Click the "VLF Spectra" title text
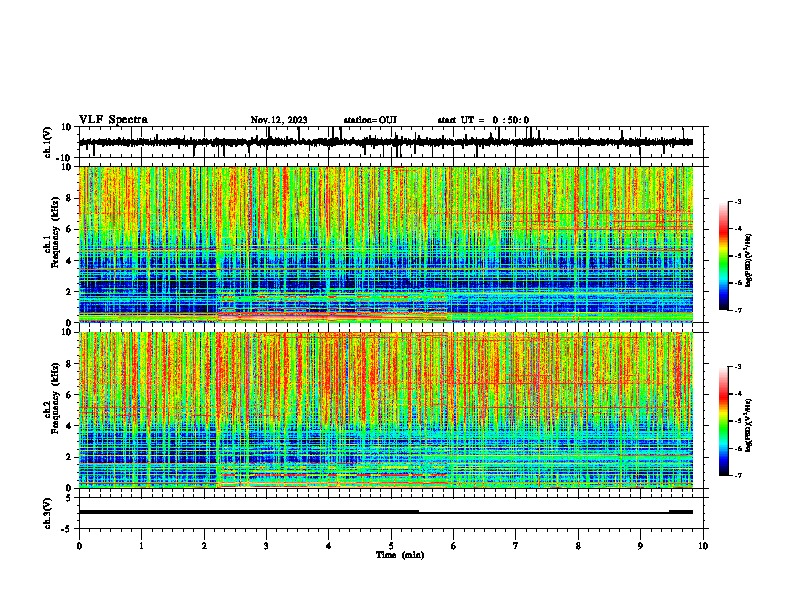792x612 pixels. (x=113, y=120)
